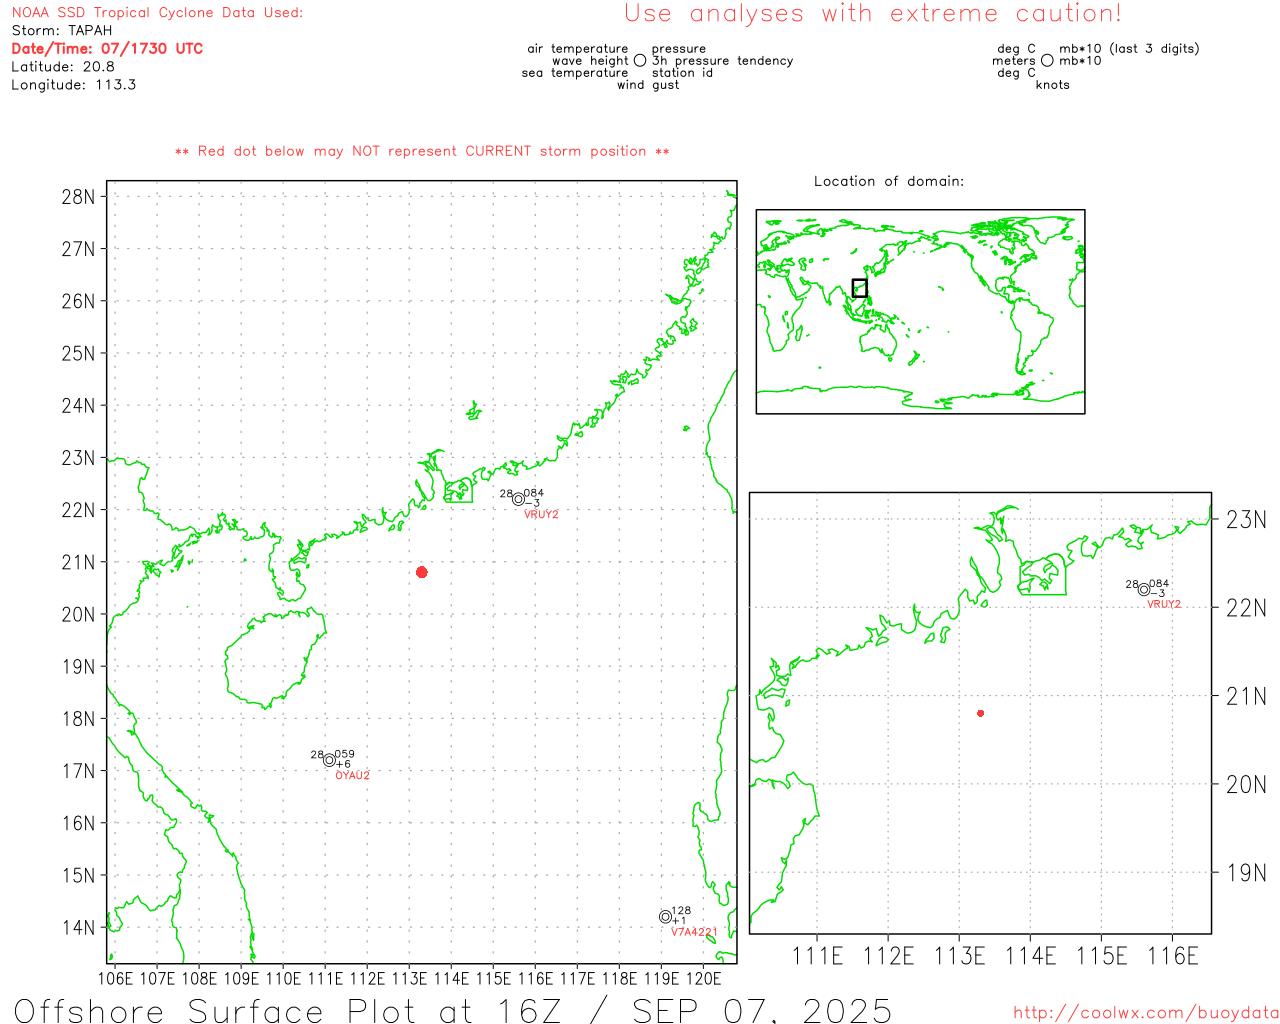Viewport: 1280px width, 1024px height.
Task: Click the '23N' label on zoomed map
Action: click(x=1246, y=520)
